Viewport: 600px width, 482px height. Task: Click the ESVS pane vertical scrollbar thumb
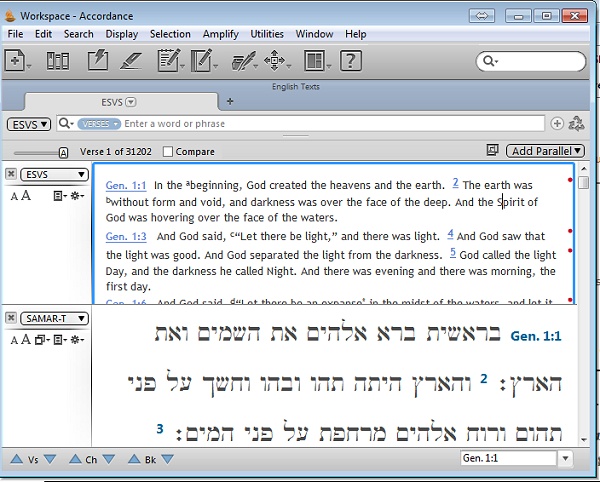tap(584, 182)
